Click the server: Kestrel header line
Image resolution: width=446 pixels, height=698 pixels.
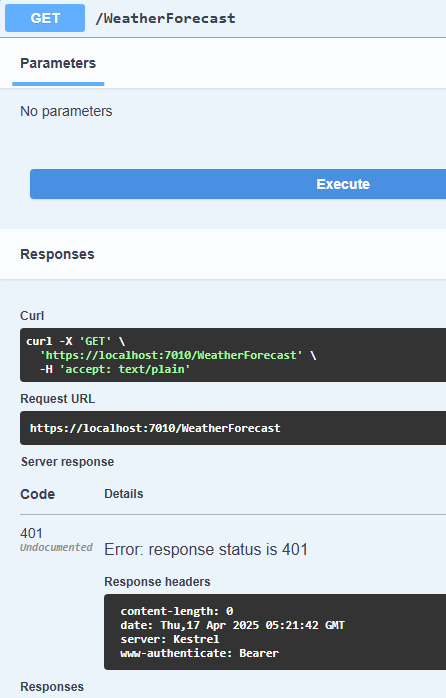pyautogui.click(x=170, y=639)
